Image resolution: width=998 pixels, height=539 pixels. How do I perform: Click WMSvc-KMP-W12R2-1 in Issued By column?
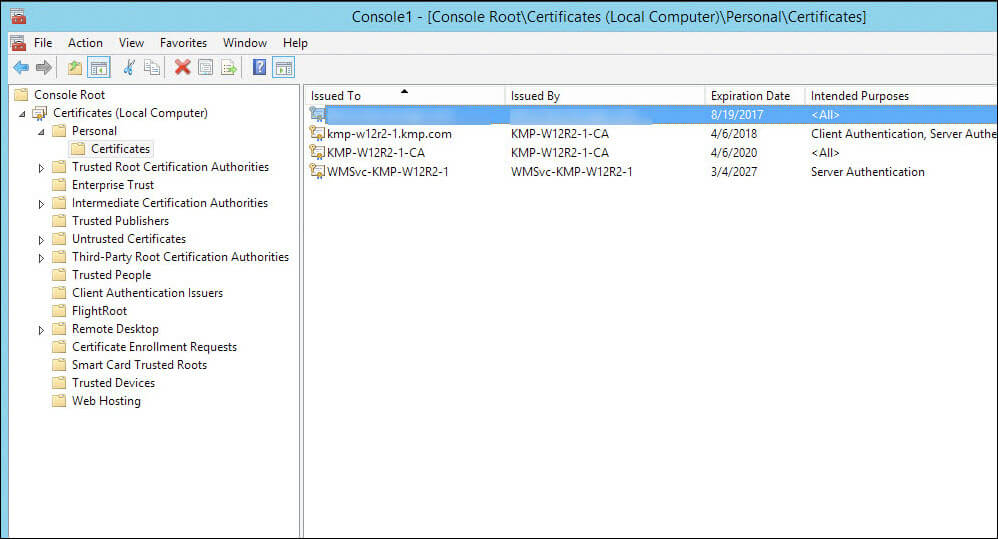572,172
